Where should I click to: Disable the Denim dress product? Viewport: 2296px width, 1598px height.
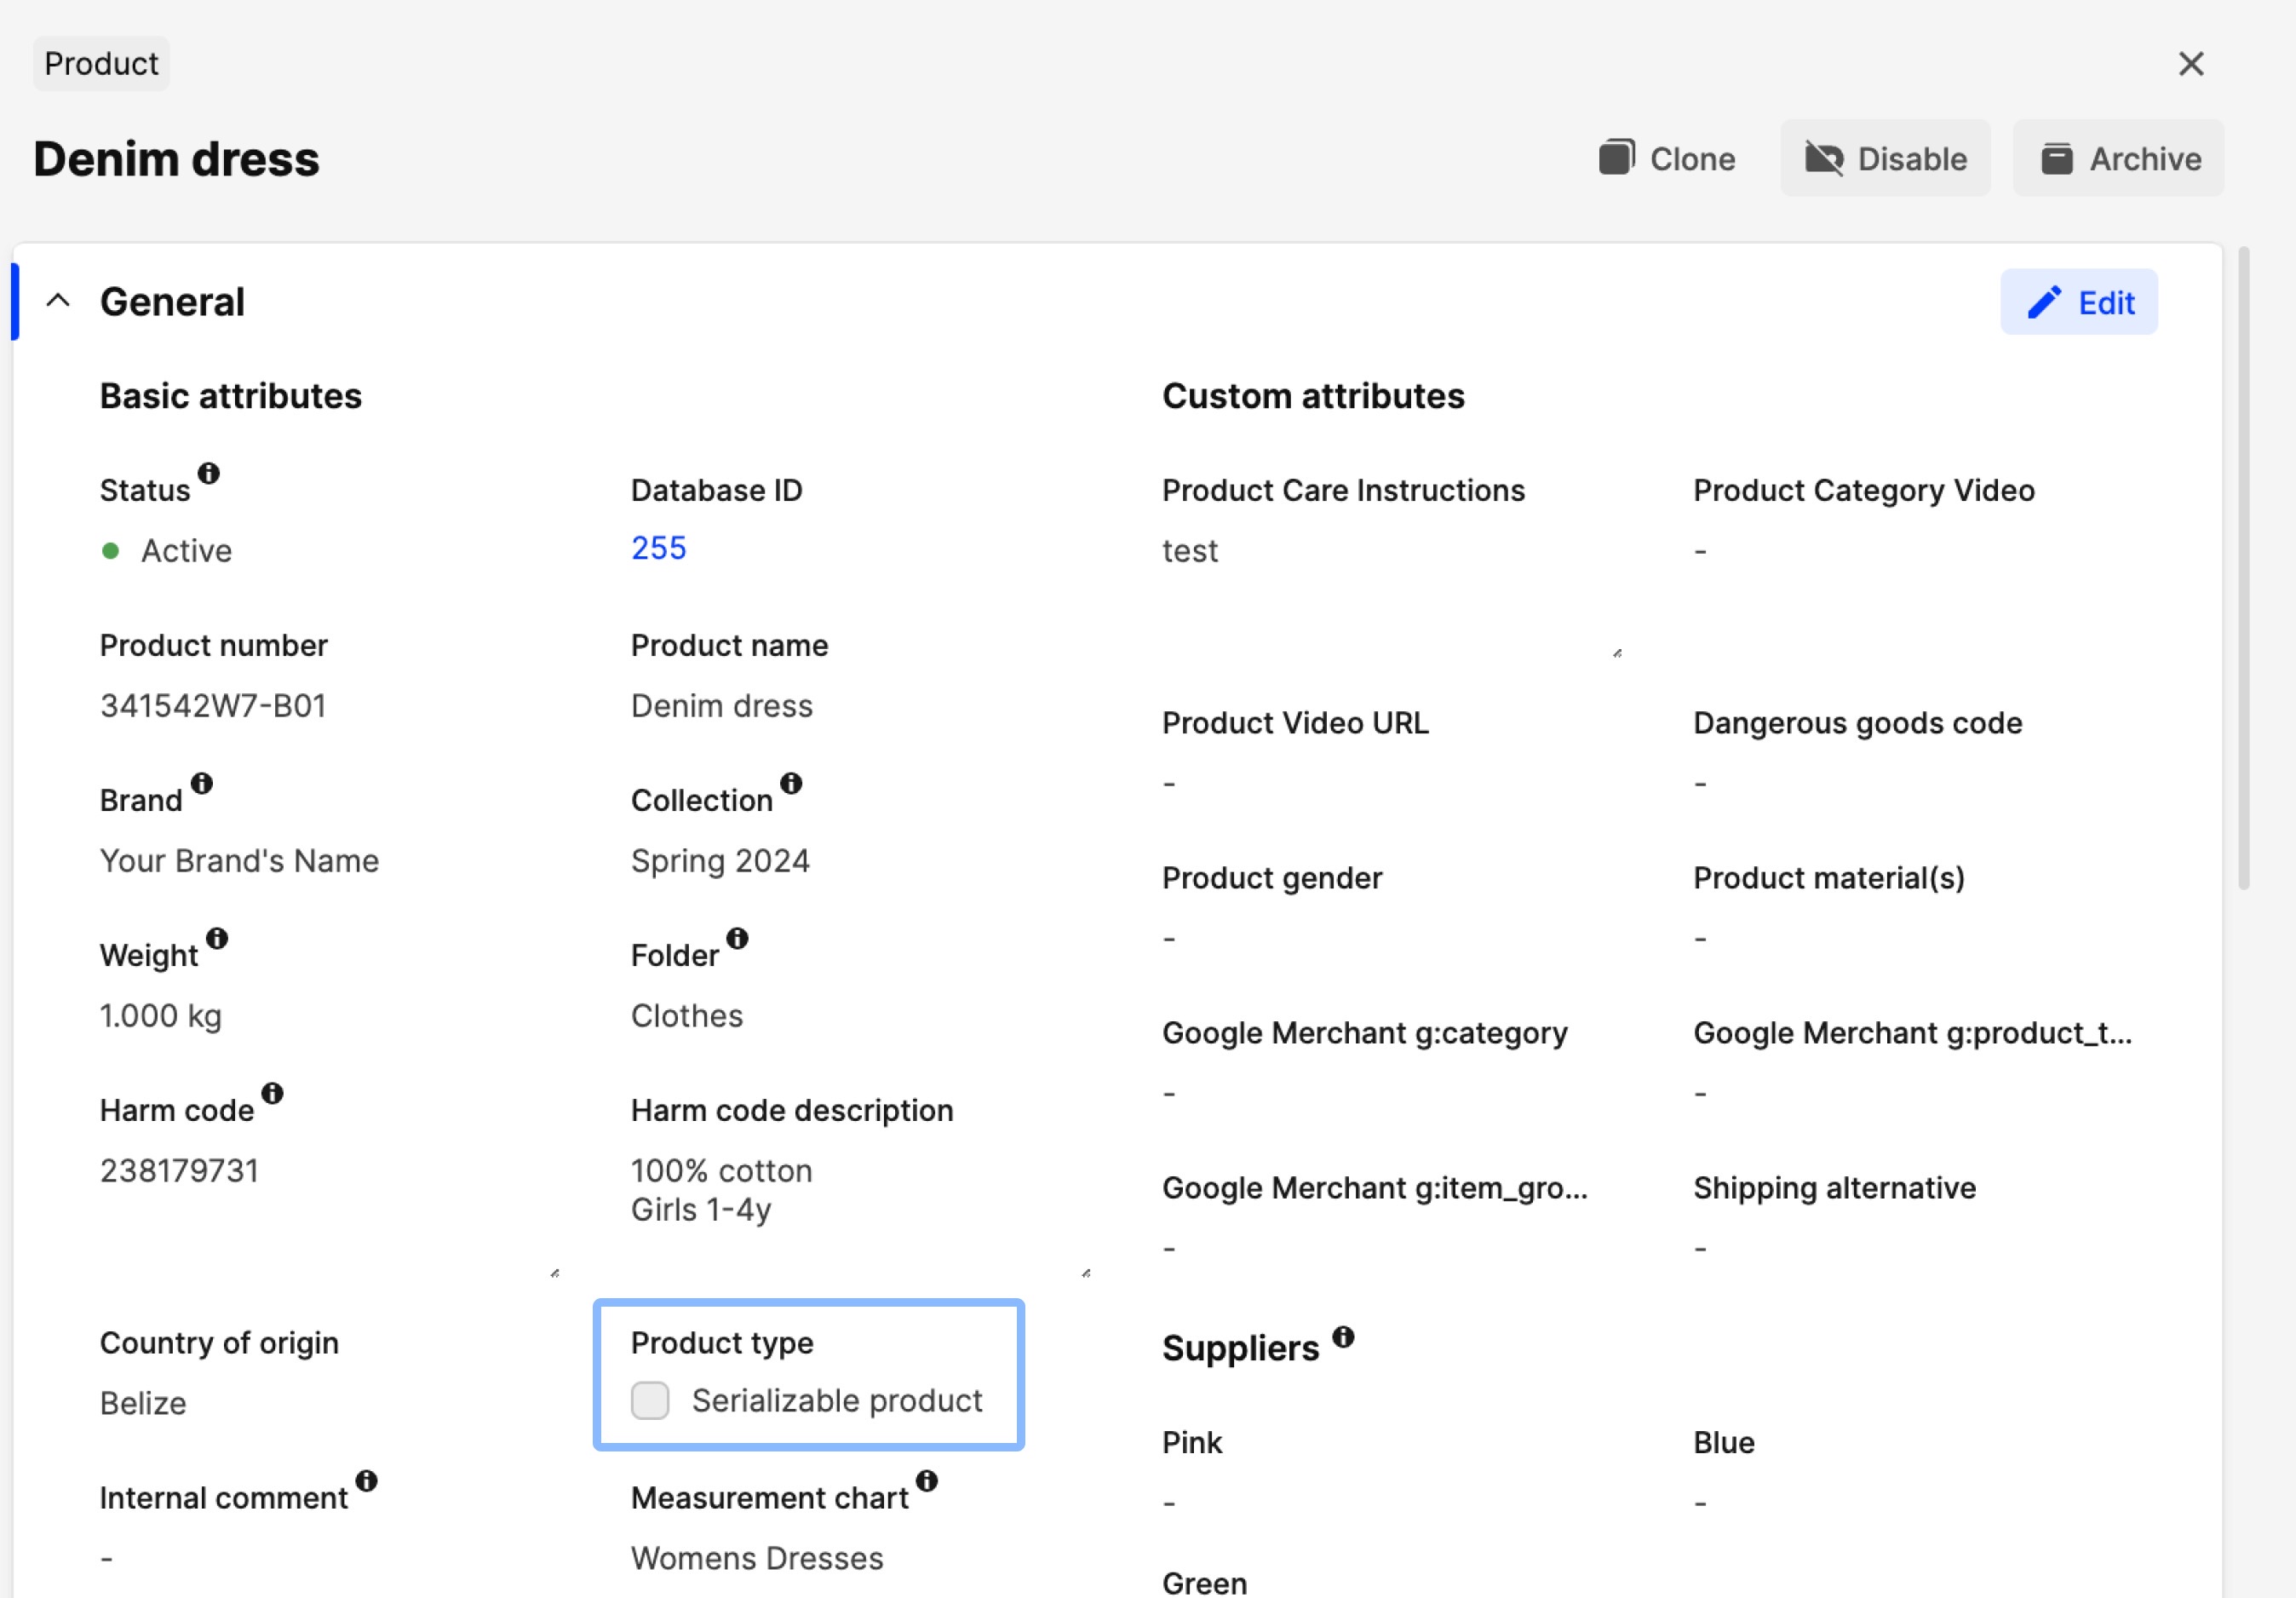pos(1885,158)
